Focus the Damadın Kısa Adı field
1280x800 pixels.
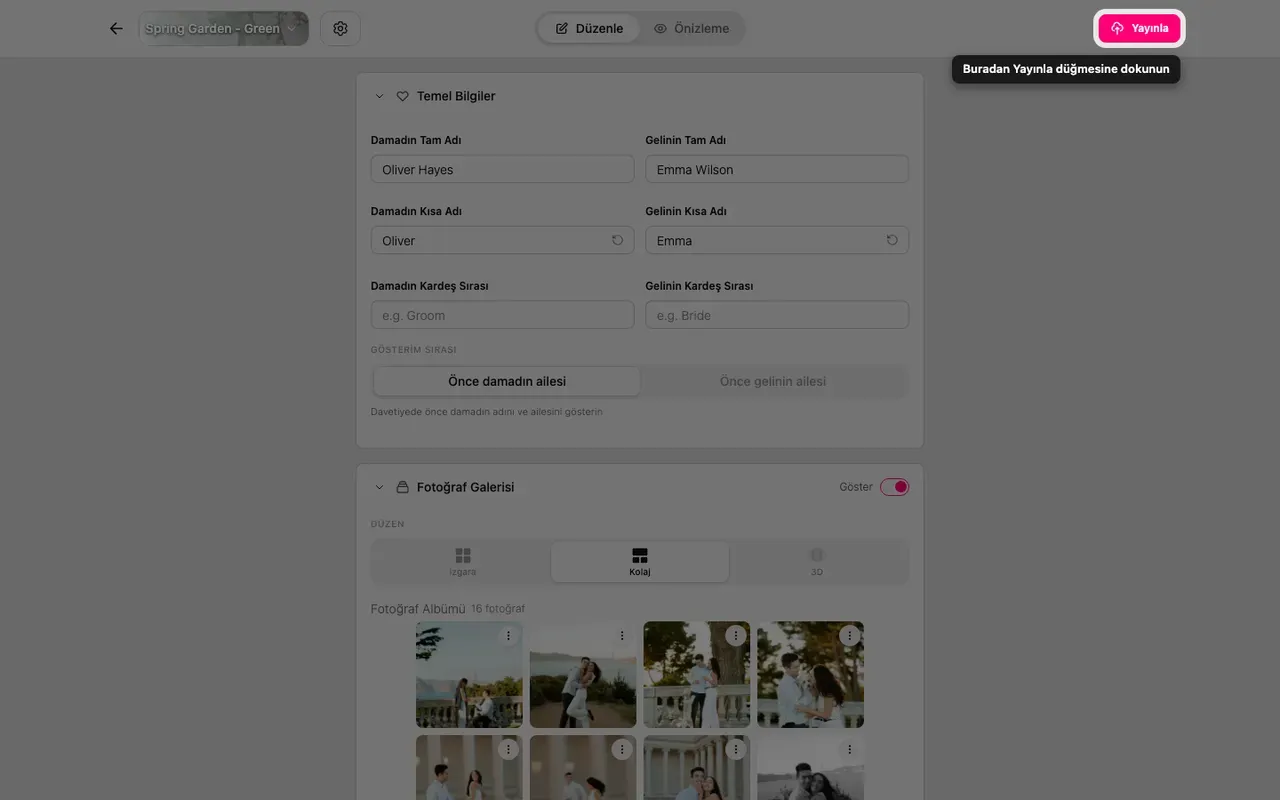(x=502, y=240)
